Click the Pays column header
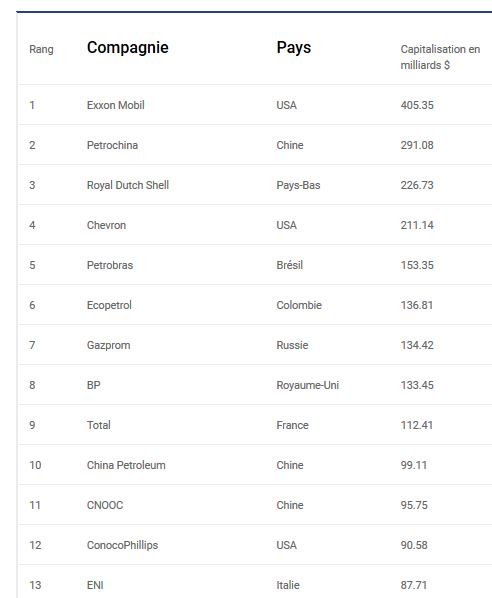 pos(294,48)
